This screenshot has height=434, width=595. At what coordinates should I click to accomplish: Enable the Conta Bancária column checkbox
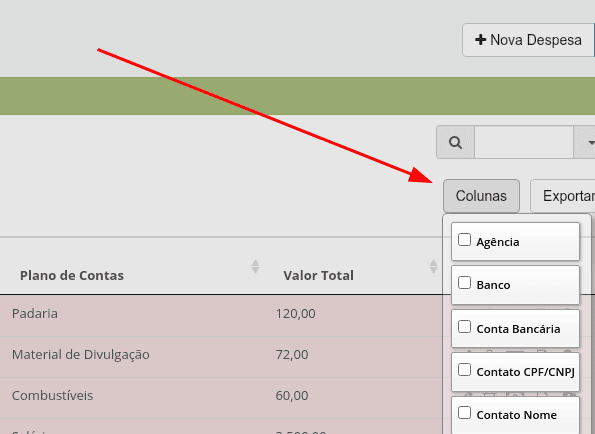click(464, 327)
